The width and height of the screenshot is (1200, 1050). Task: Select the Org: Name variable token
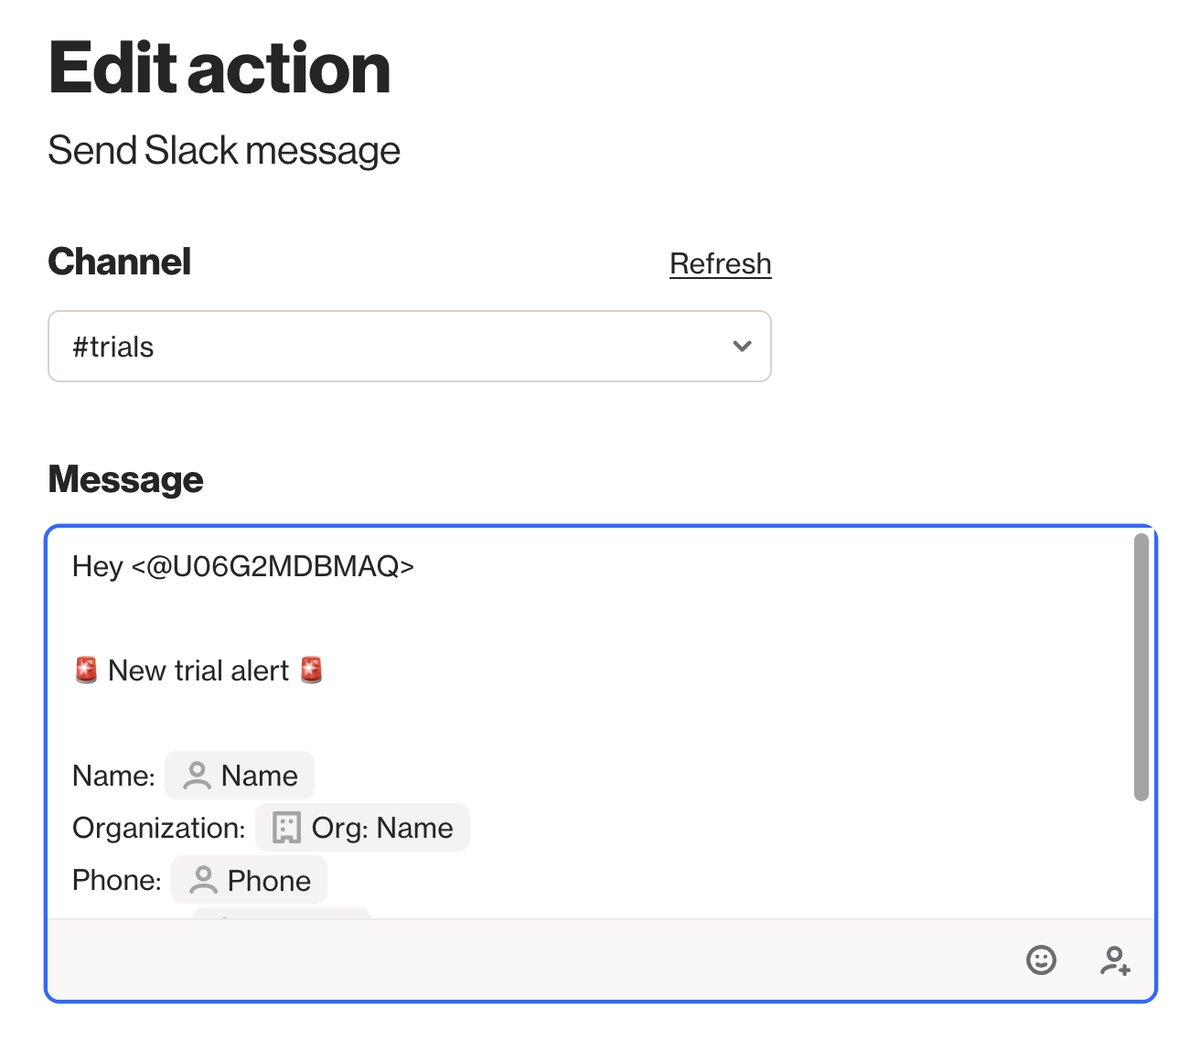click(x=362, y=827)
